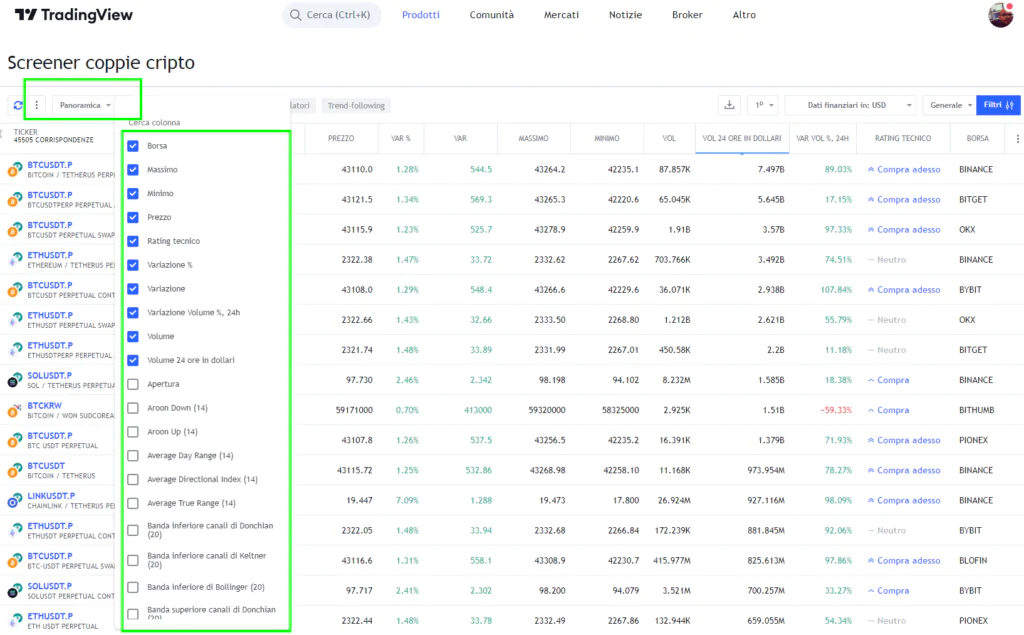Open ETHUSDT.P link above ETHEREUM / TETHERUS
Viewport: 1024px width, 635px height.
point(50,255)
